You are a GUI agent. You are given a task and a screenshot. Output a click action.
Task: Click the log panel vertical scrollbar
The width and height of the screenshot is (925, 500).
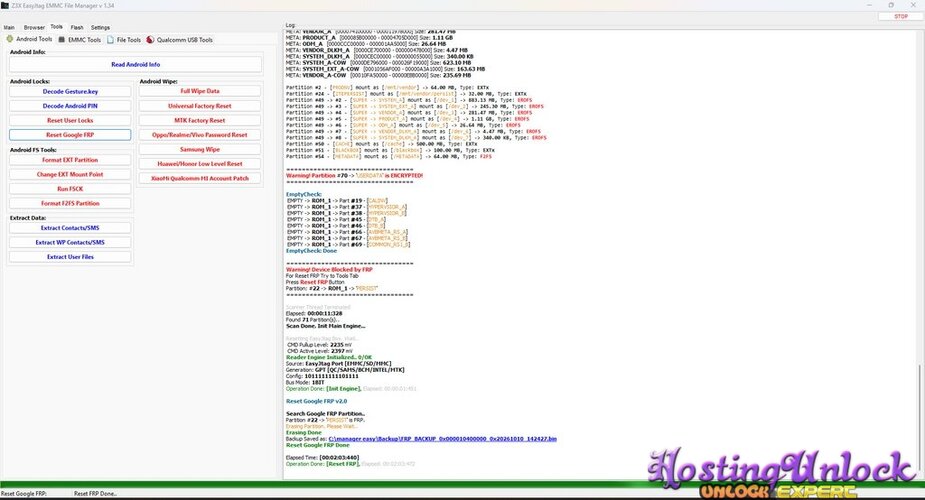click(x=919, y=254)
